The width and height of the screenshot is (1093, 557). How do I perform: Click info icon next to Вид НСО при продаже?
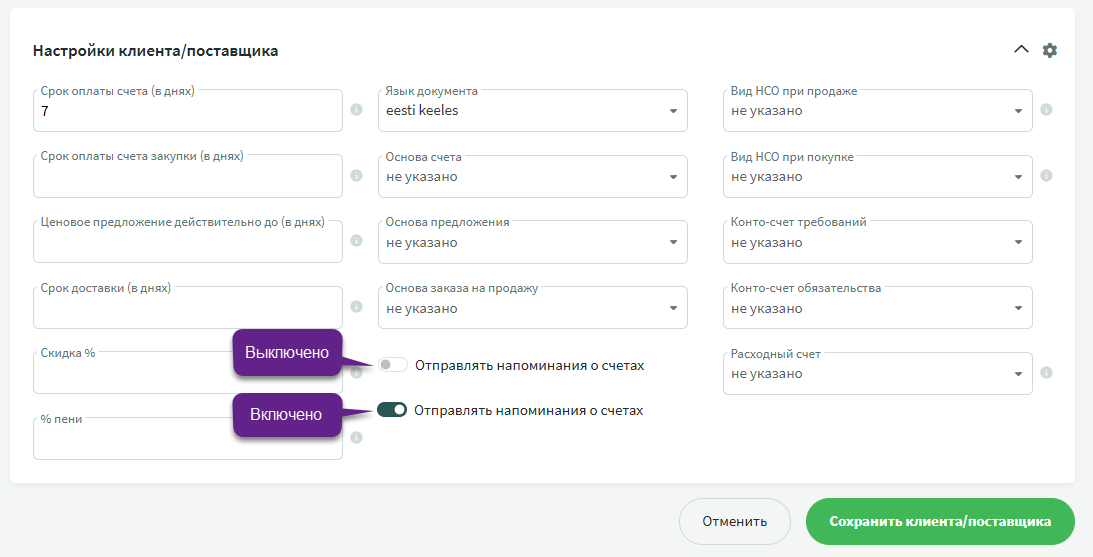pos(1046,110)
